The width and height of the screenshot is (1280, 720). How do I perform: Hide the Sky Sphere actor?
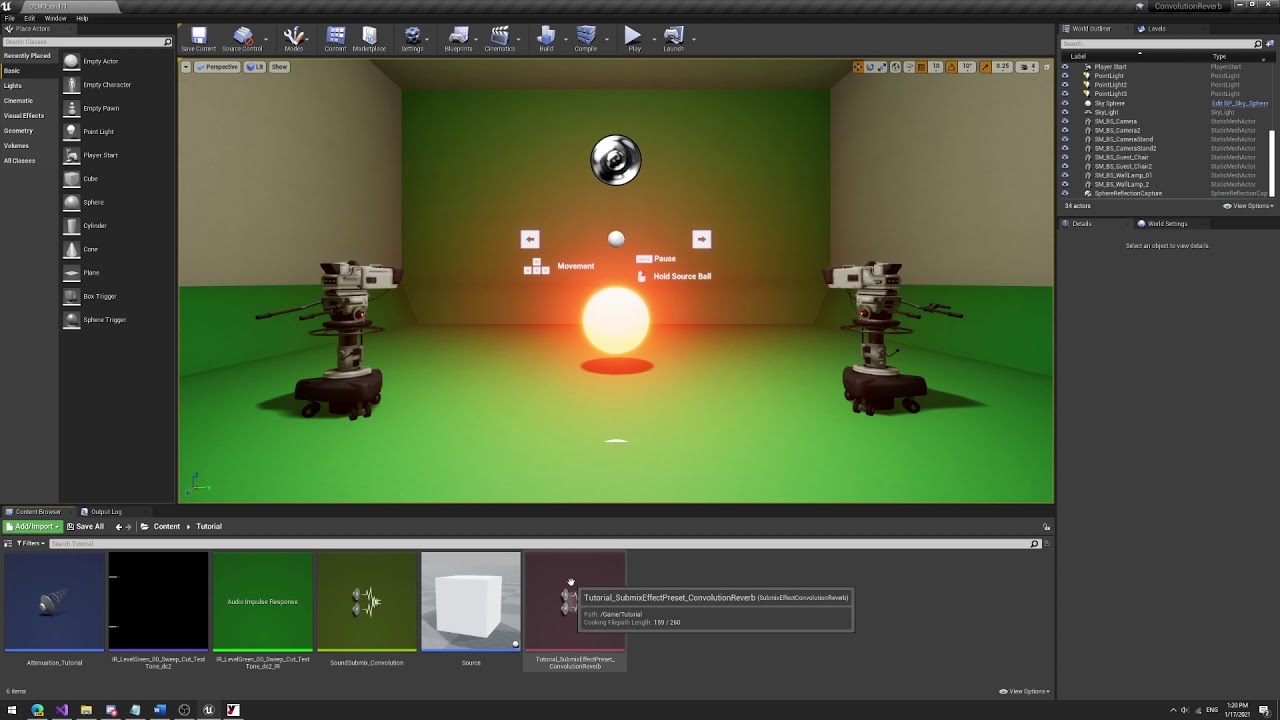pyautogui.click(x=1065, y=103)
